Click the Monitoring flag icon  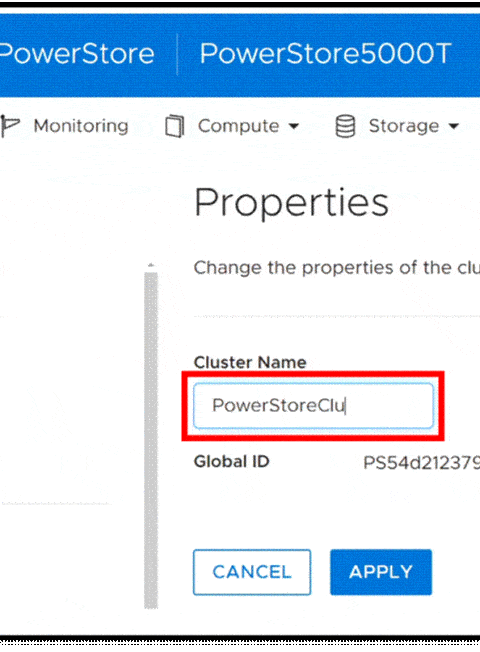(10, 126)
